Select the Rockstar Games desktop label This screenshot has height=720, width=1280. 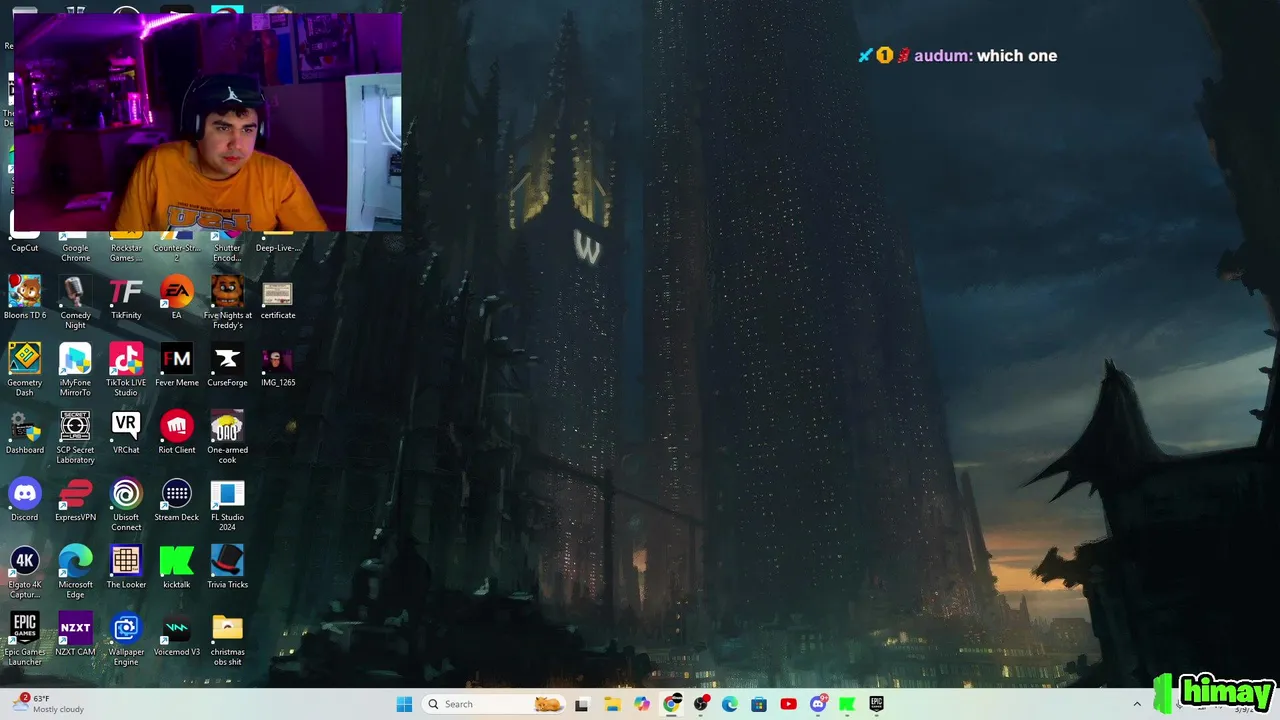point(126,253)
